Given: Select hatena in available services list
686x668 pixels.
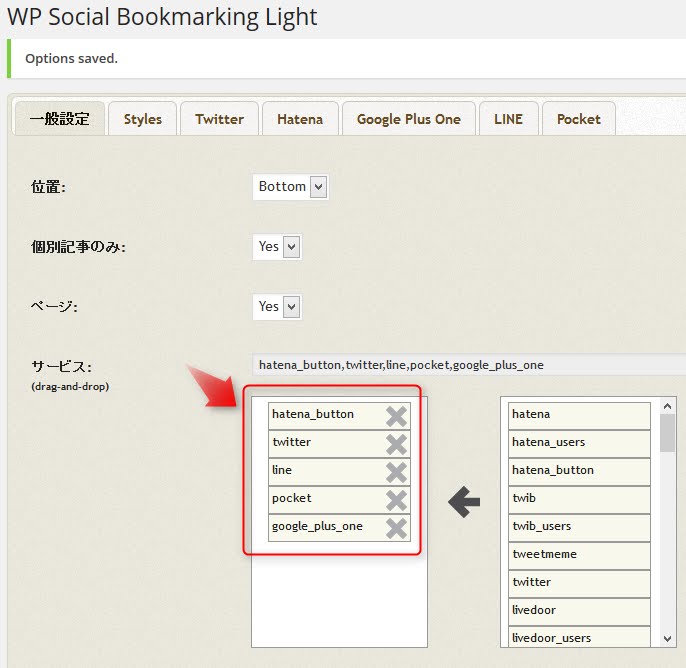Looking at the screenshot, I should click(579, 416).
